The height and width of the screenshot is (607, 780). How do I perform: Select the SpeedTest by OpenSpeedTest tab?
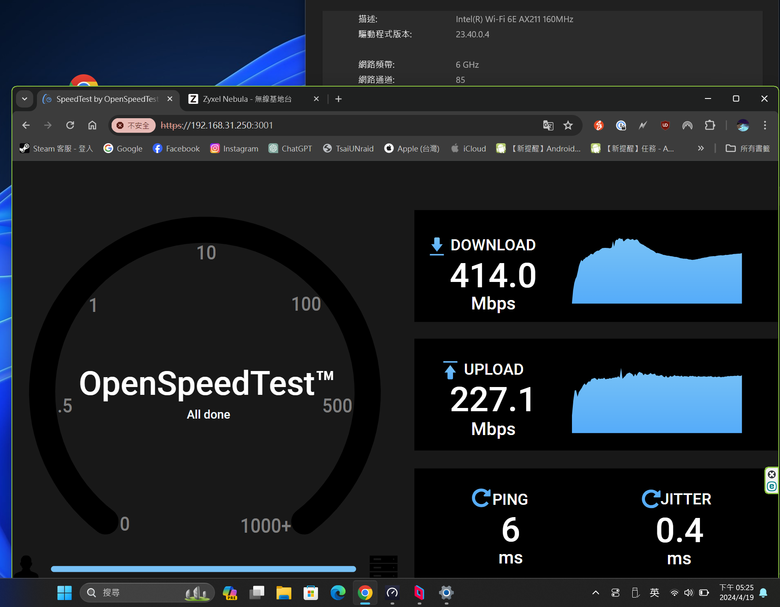(x=107, y=99)
